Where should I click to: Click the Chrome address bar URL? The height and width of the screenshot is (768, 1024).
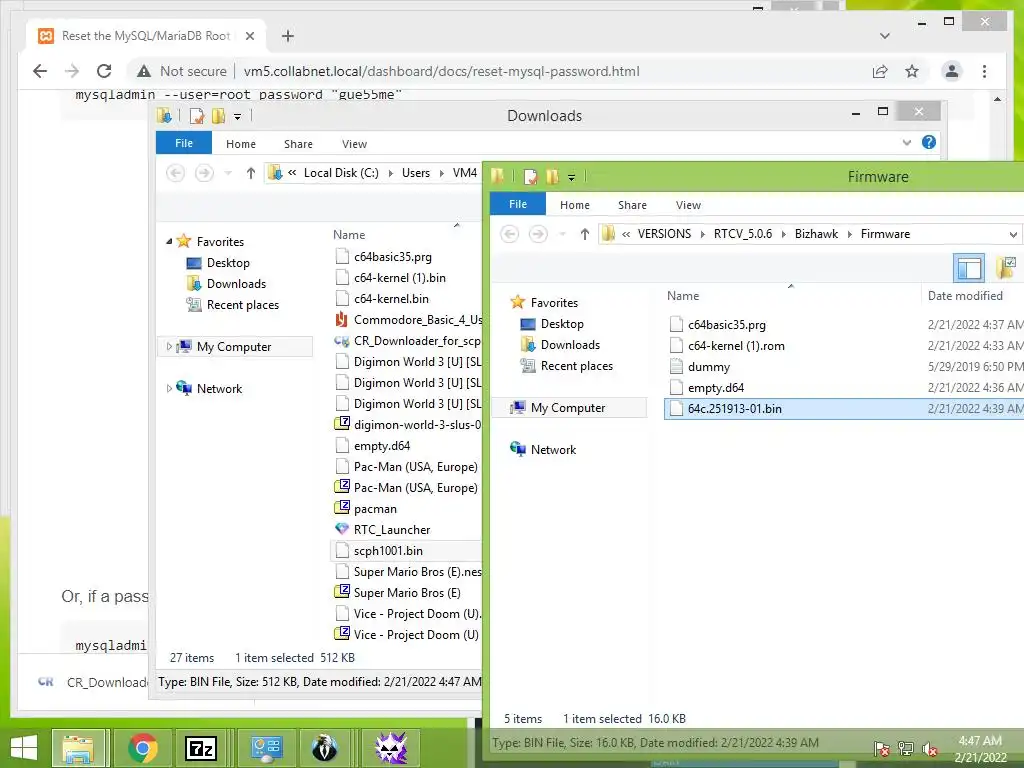(x=441, y=71)
